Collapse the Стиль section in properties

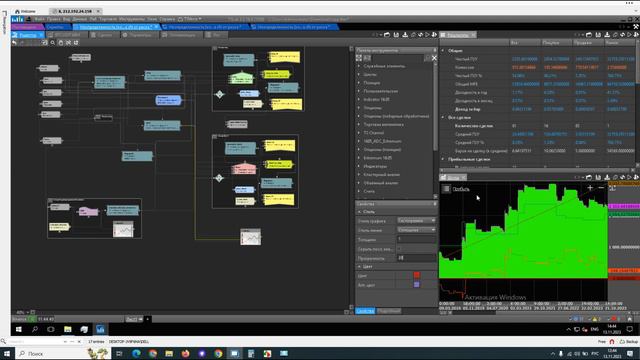click(360, 211)
